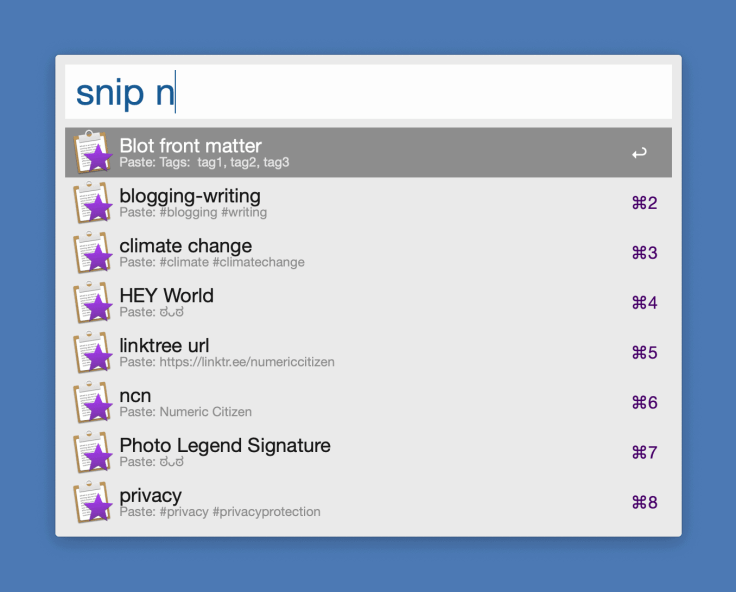Click "Paste: Tags: tag1, tag2, tag3" subtitle
Viewport: 736px width, 592px height.
click(x=204, y=162)
